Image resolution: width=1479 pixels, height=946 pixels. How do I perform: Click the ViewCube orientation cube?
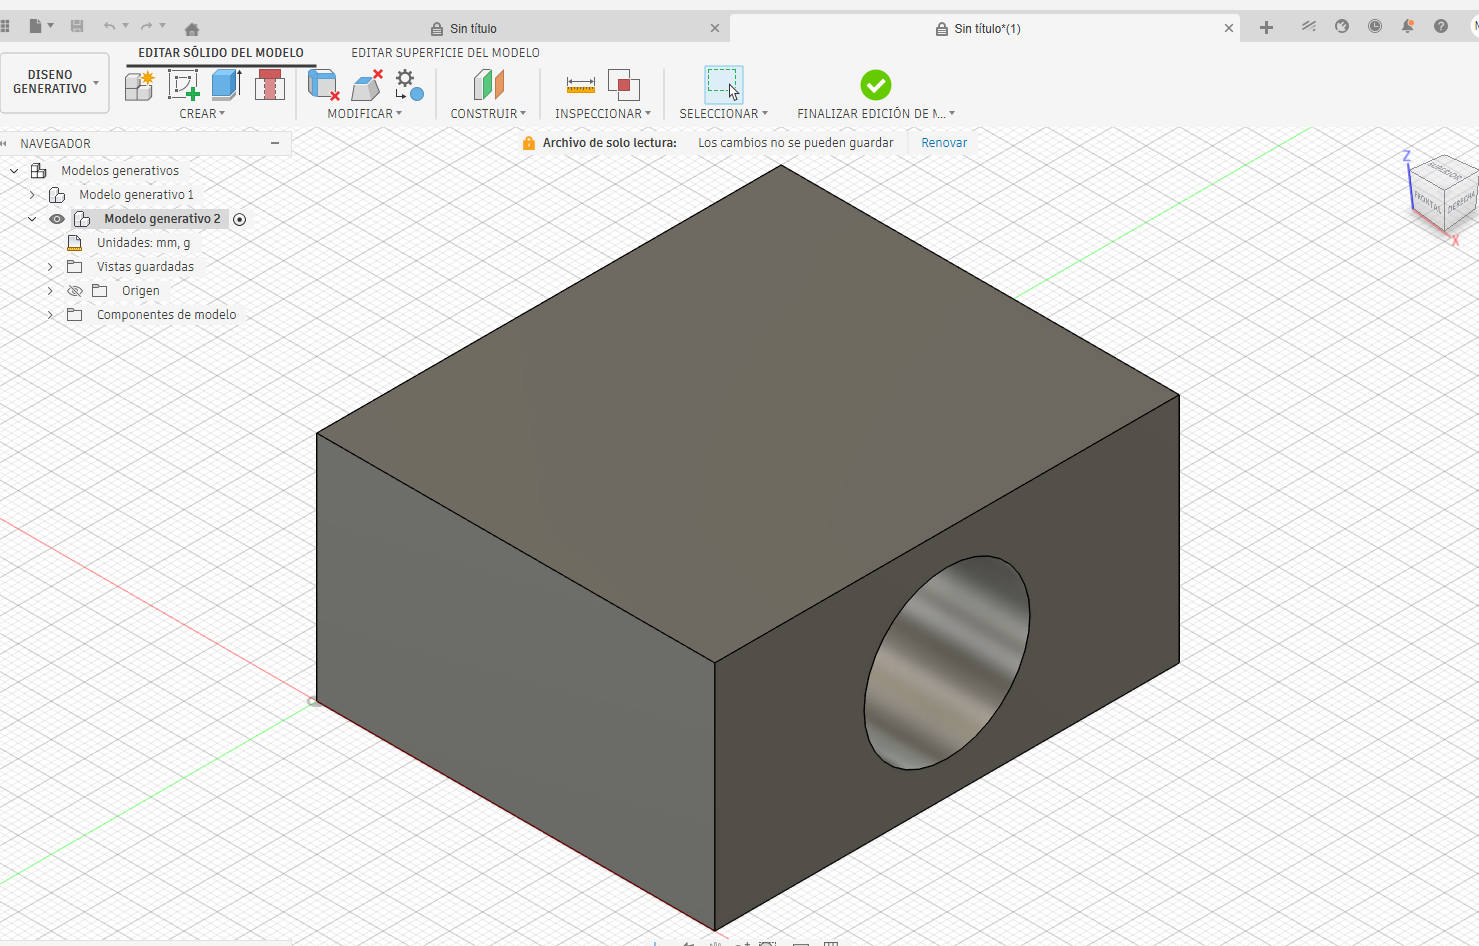(1443, 192)
